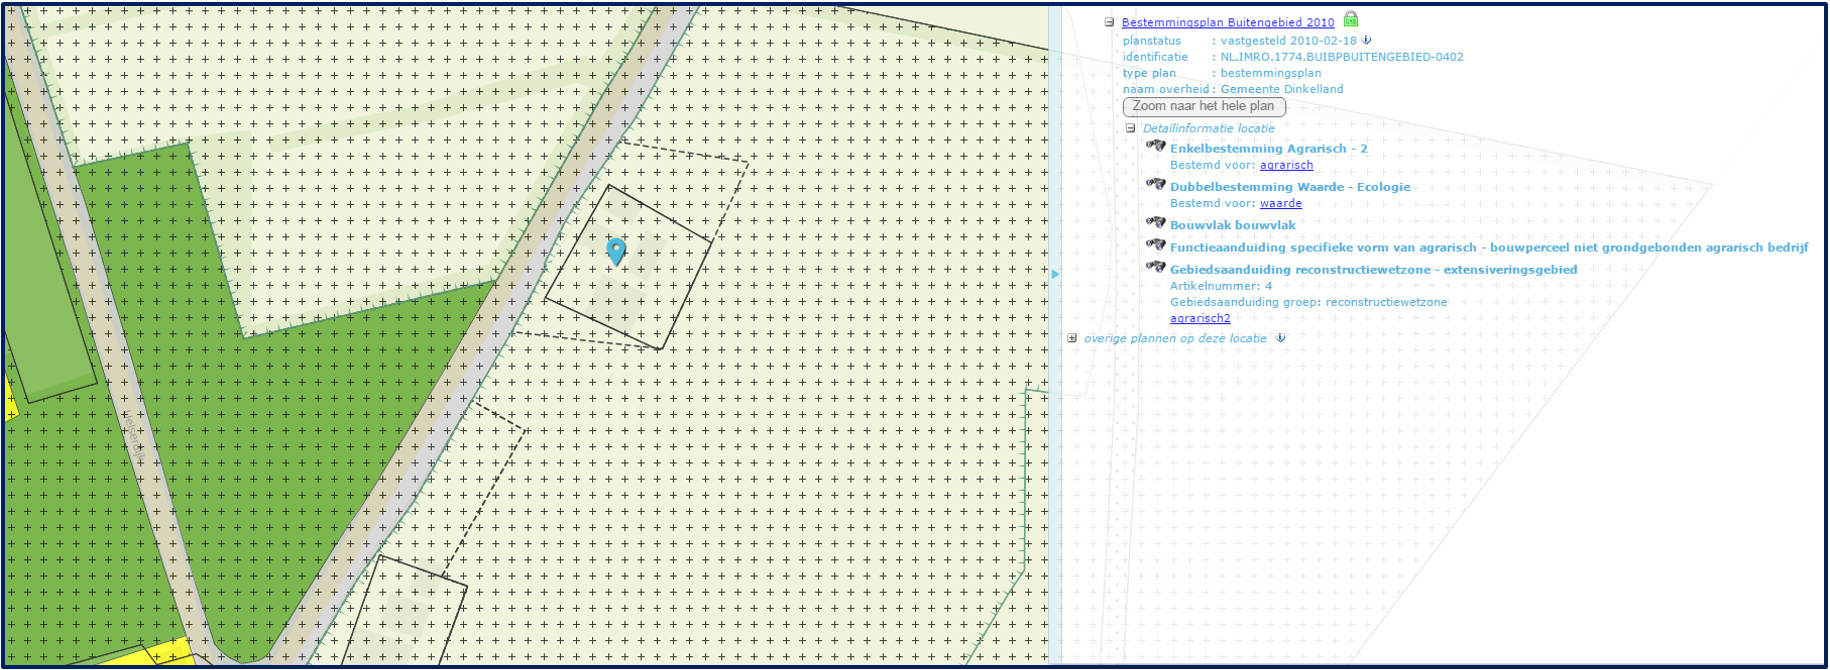This screenshot has height=670, width=1830.
Task: Click binoculars icon for Enkelbestemming Agrarisch - 2
Action: point(1156,146)
